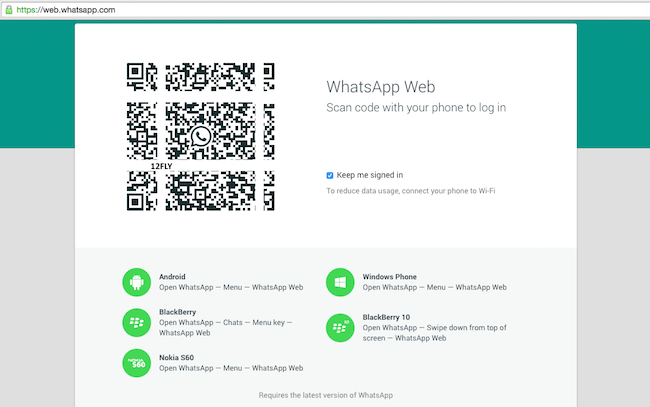This screenshot has width=650, height=407.
Task: Click Android's "Open WhatsApp — Menu" instructions
Action: pyautogui.click(x=231, y=287)
